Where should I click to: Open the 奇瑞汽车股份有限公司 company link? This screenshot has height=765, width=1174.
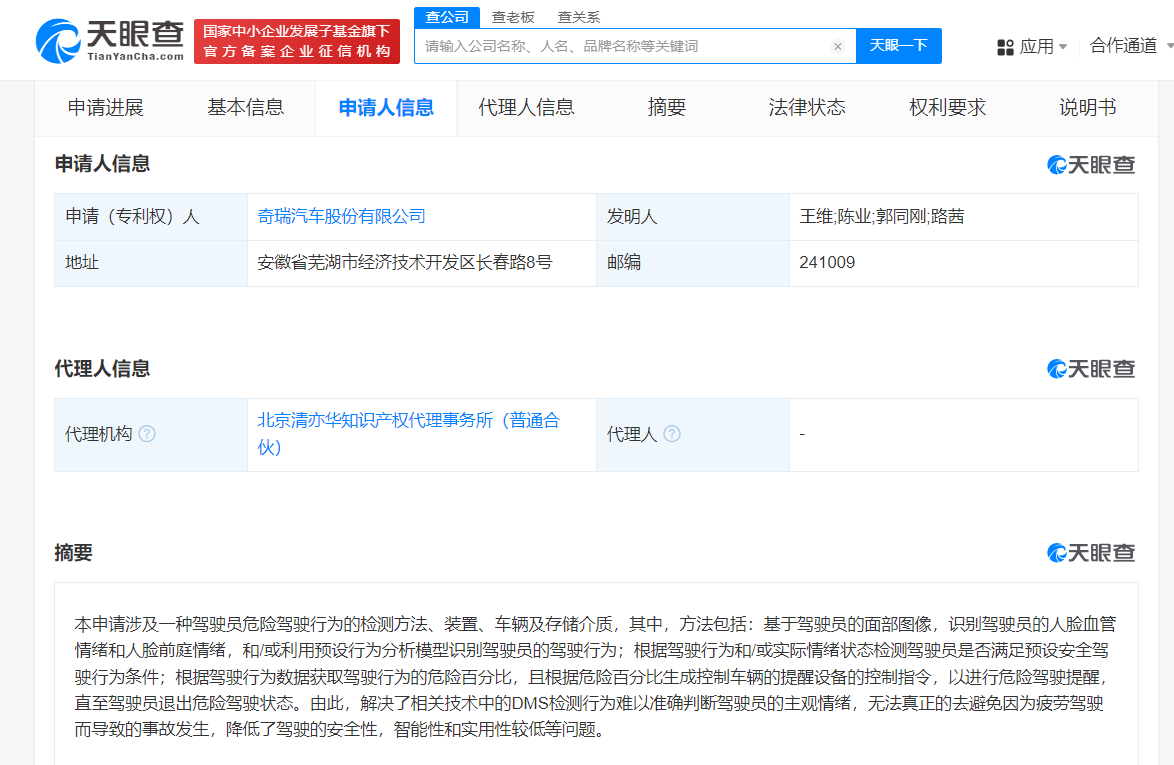coord(341,217)
